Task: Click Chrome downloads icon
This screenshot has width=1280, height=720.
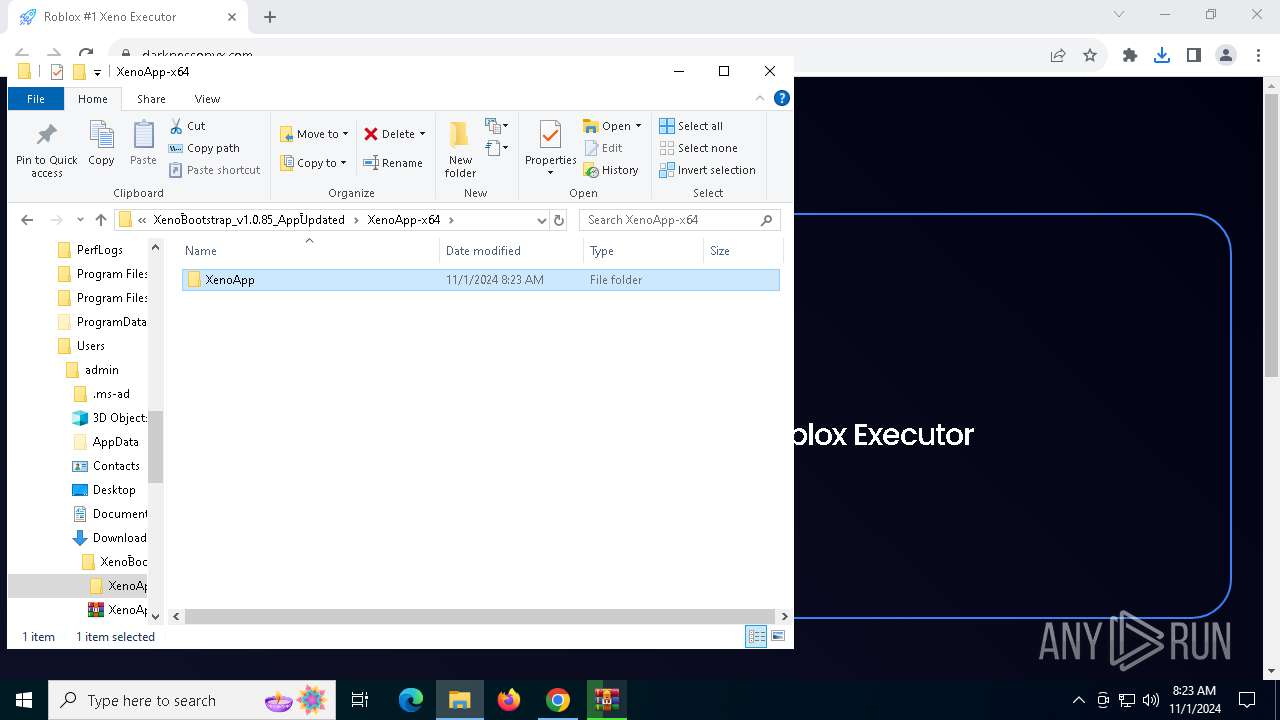Action: (1162, 56)
